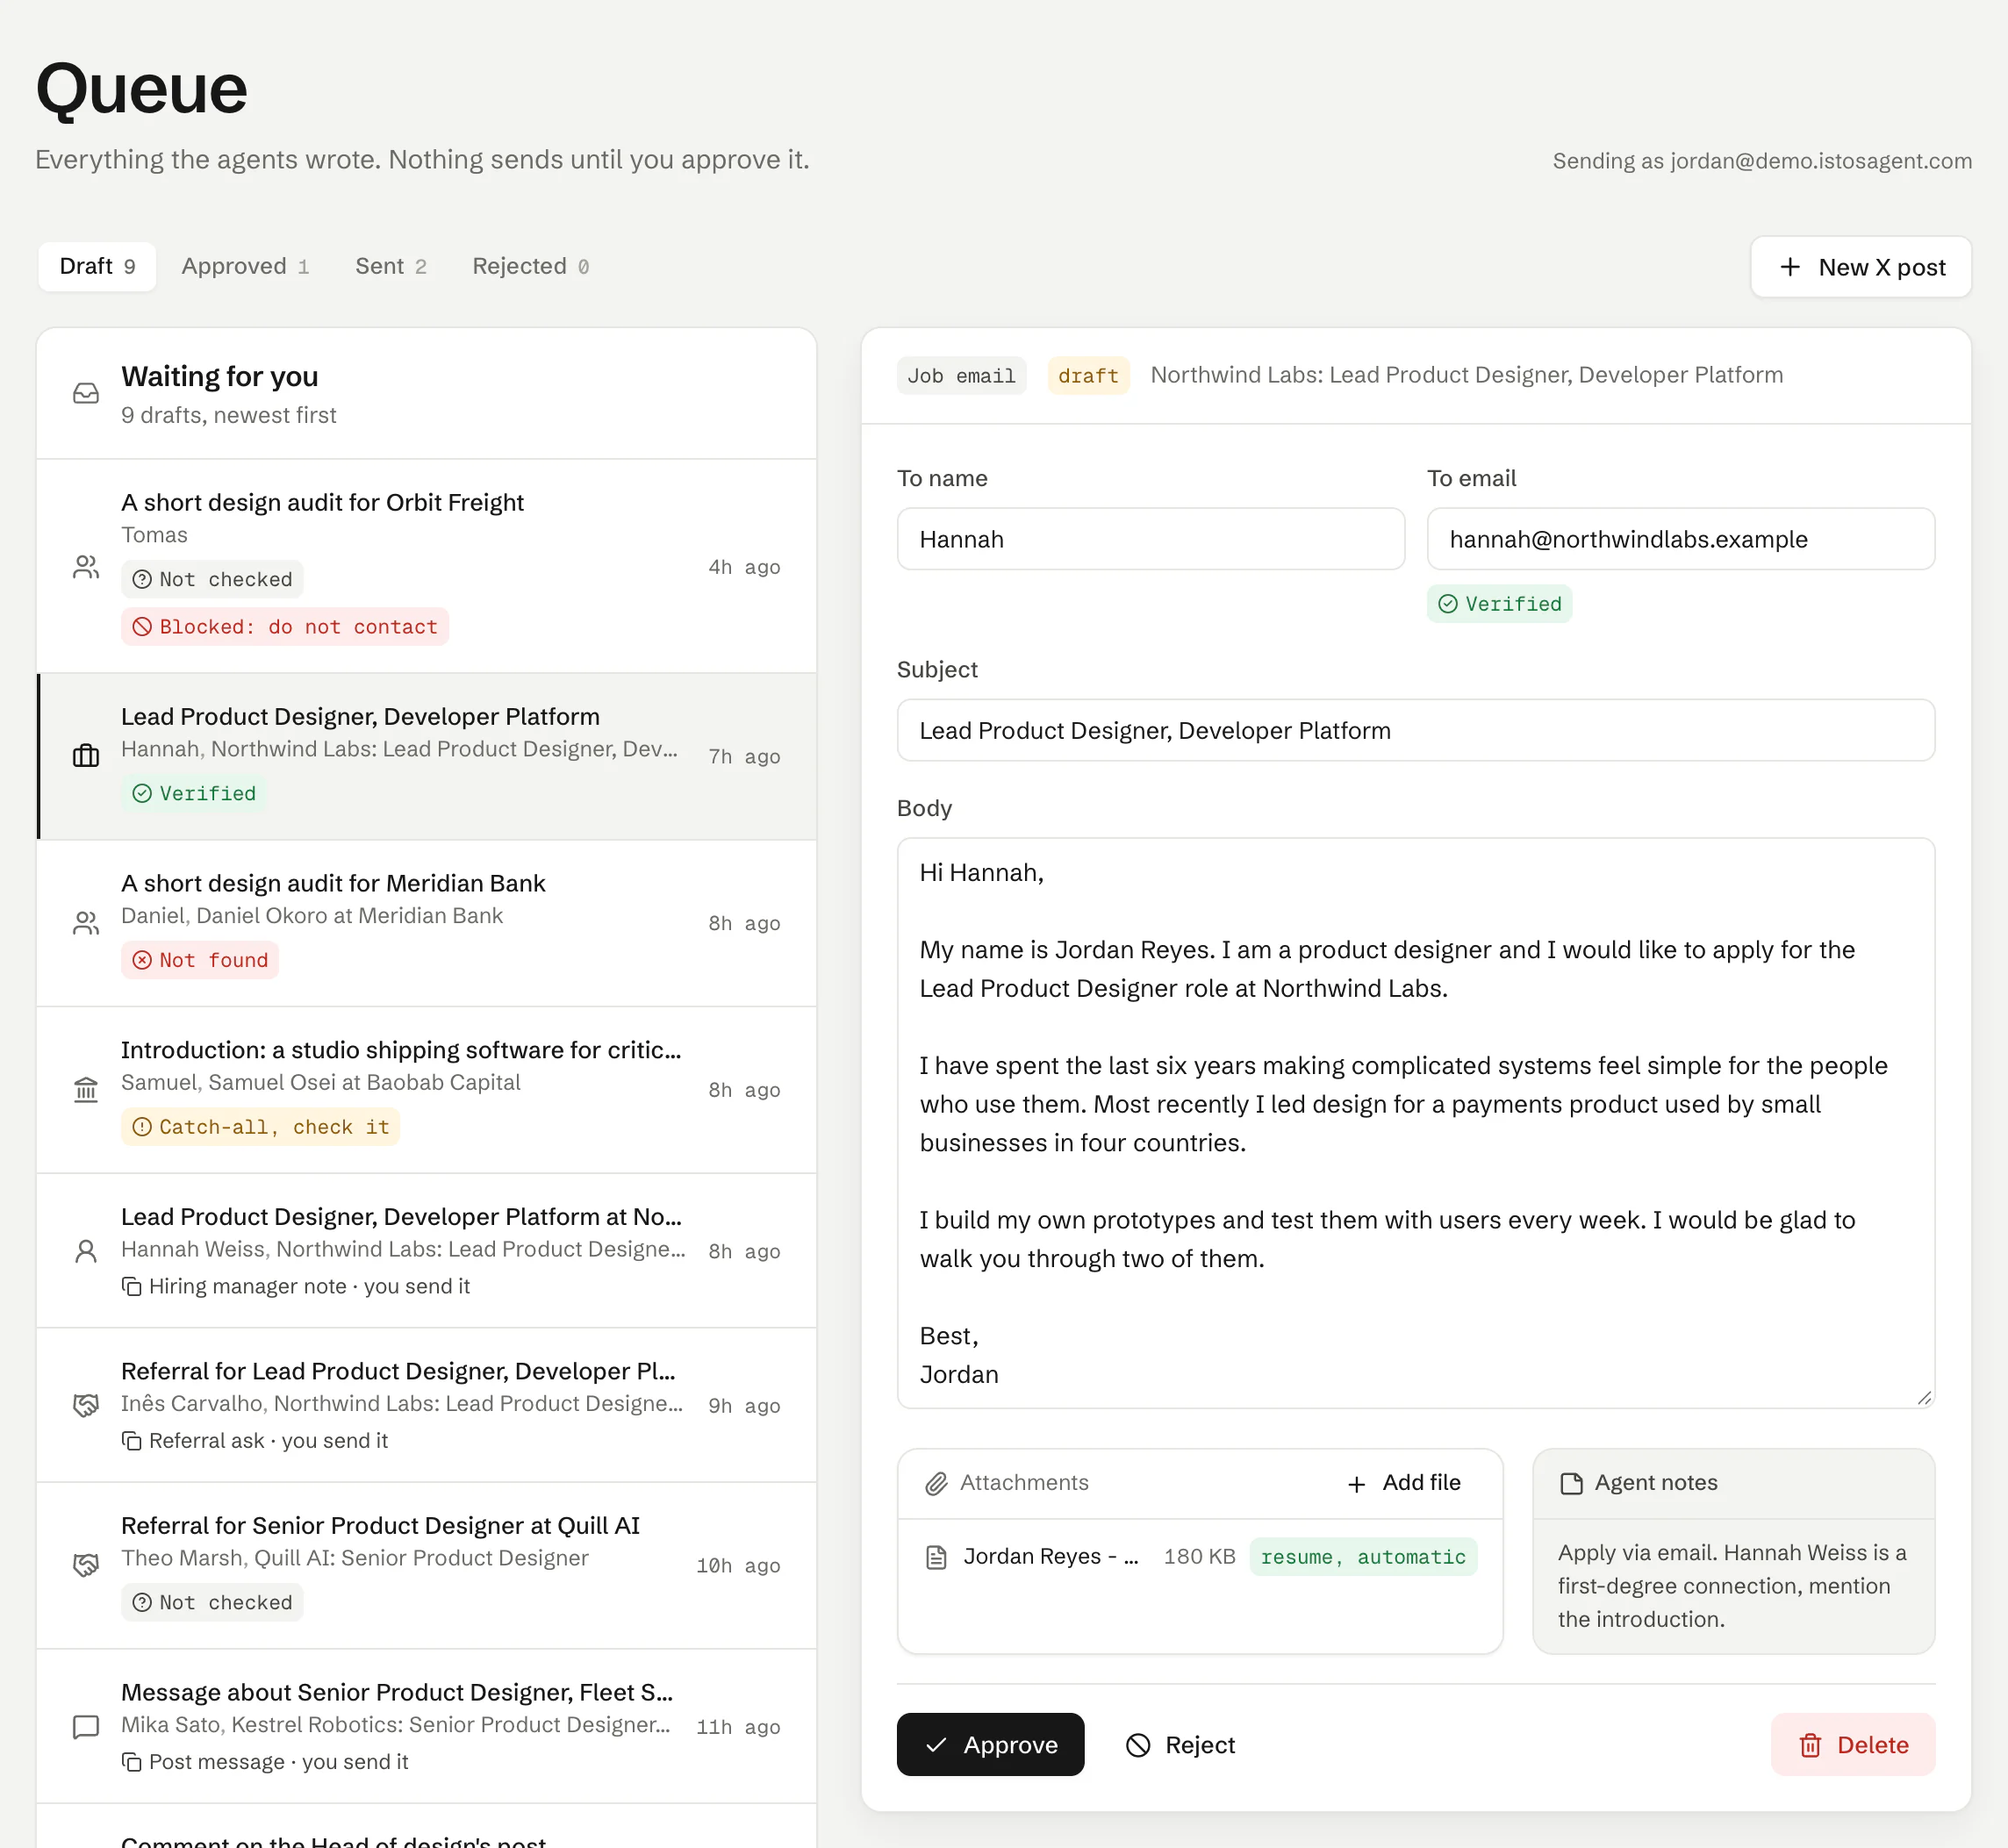Click the handshake icon on Inês Carvalho referral row
This screenshot has height=1848, width=2008.
(86, 1405)
